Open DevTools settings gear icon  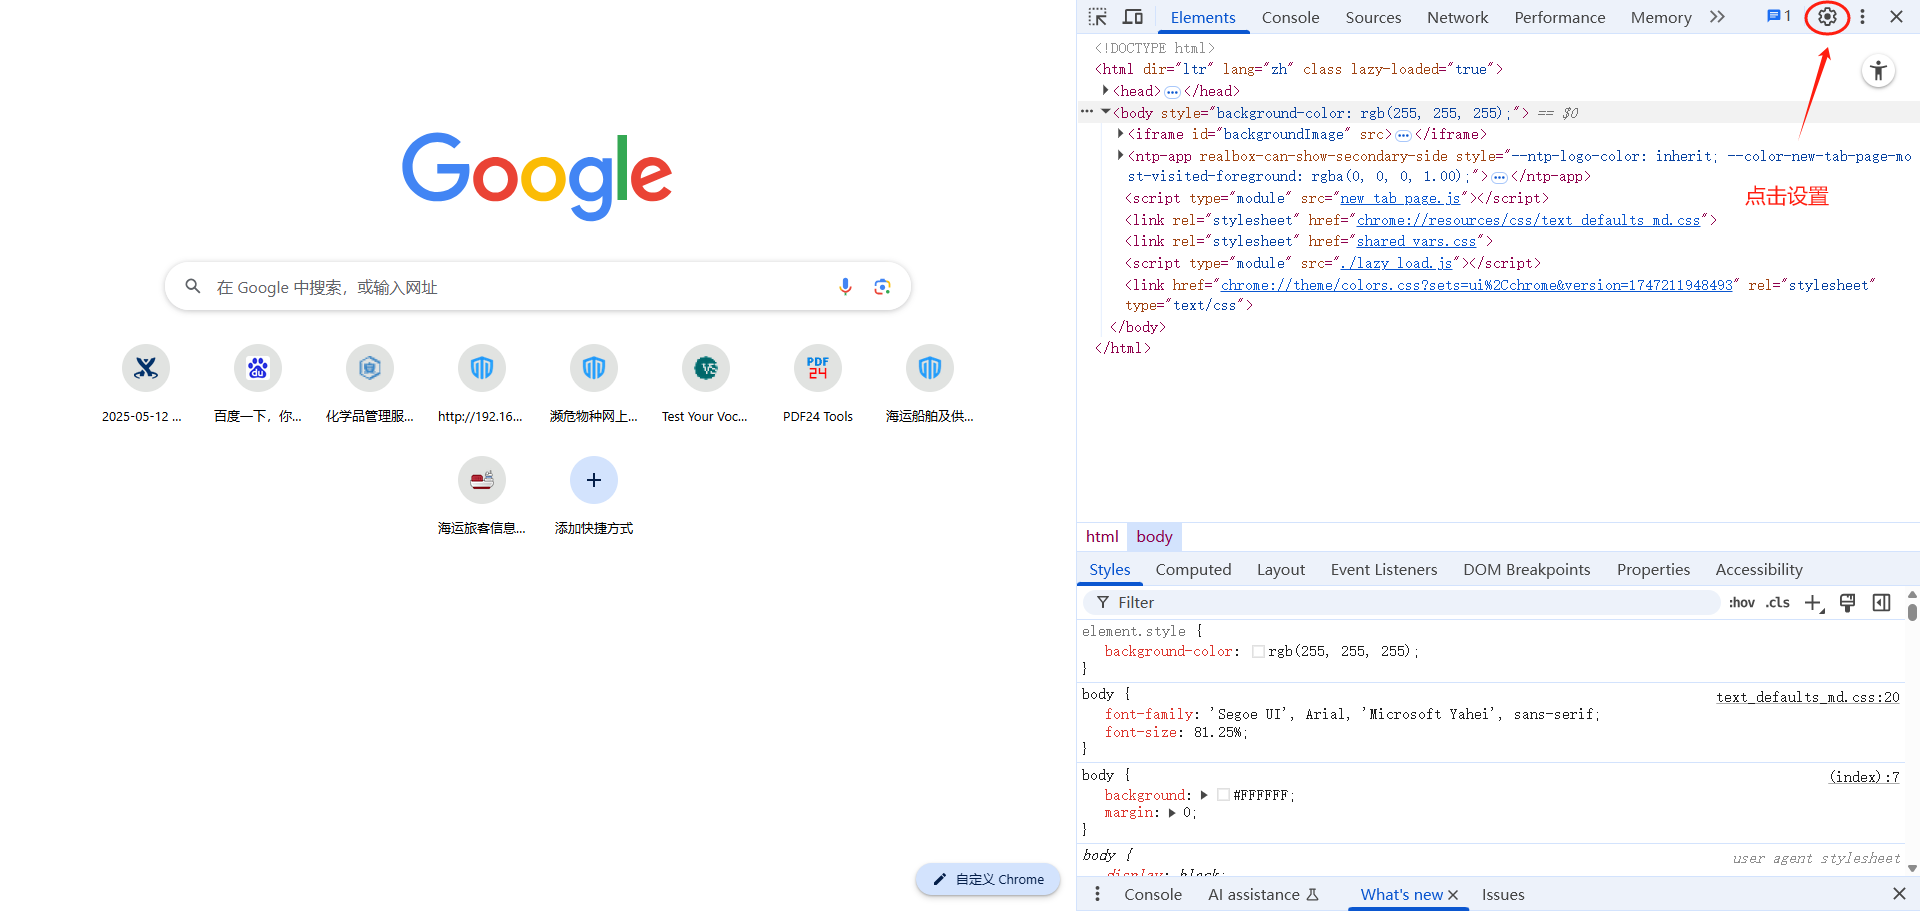tap(1827, 17)
